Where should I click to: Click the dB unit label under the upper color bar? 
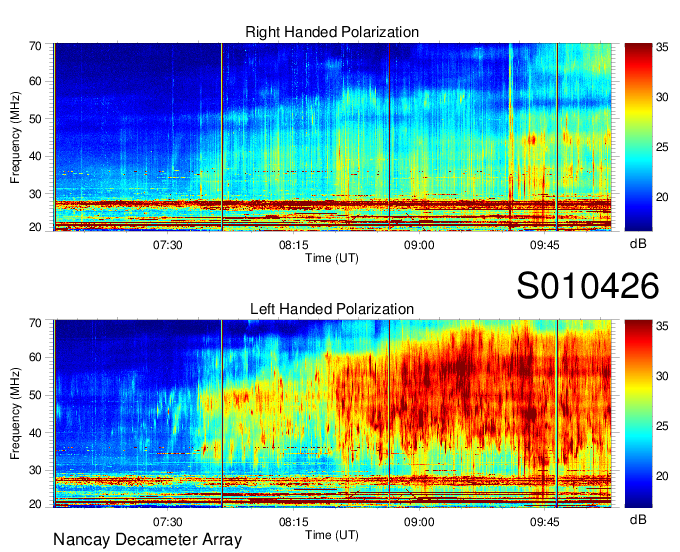coord(638,244)
